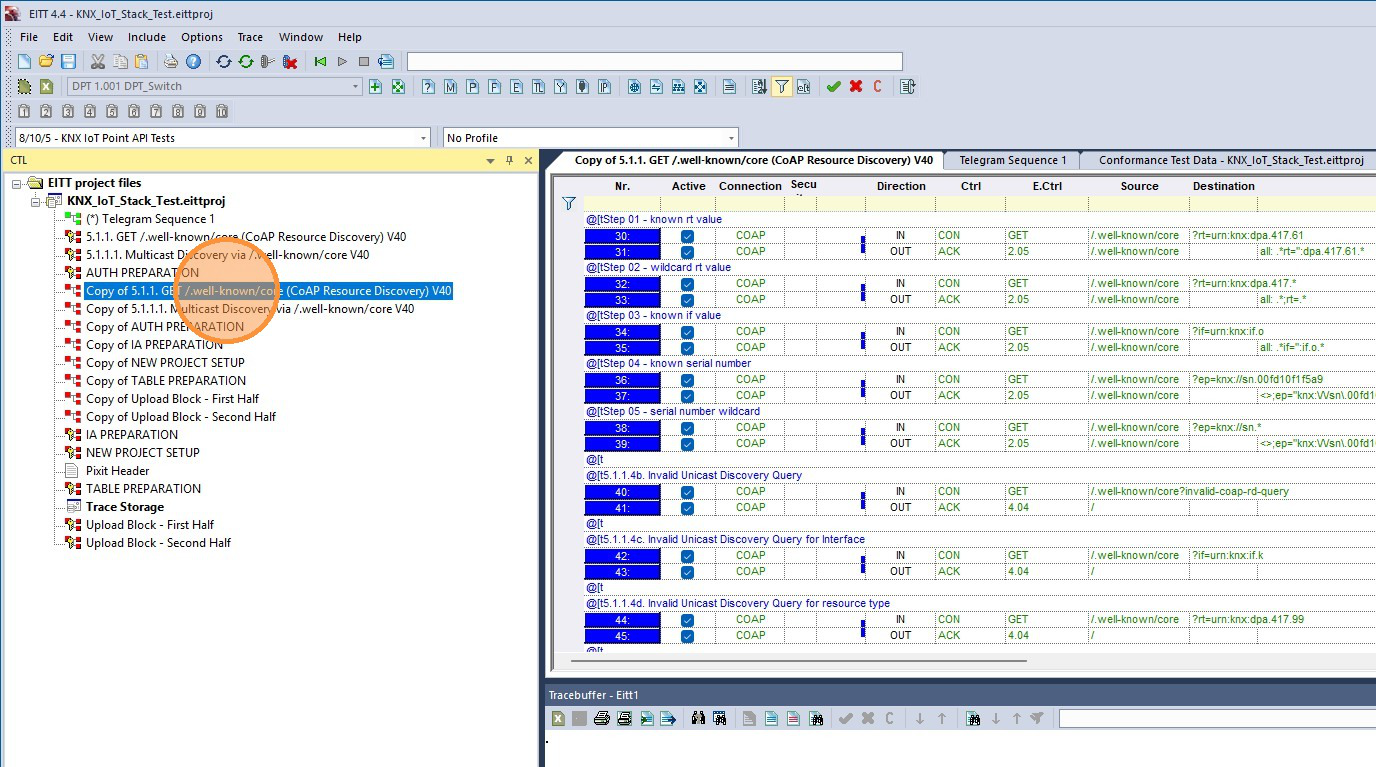Image resolution: width=1376 pixels, height=767 pixels.
Task: Open the CTL panel options dropdown arrow
Action: coord(491,160)
